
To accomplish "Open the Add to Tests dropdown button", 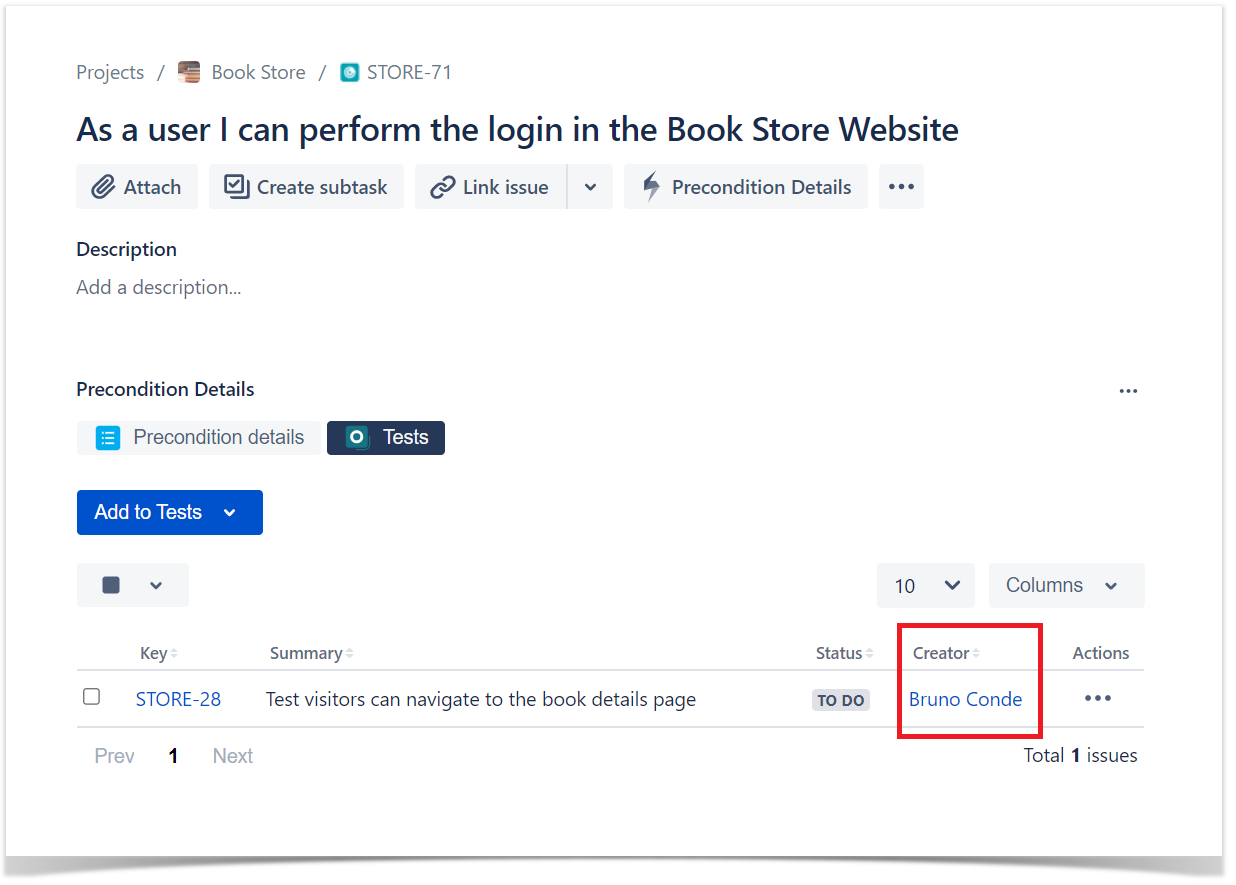I will 170,512.
